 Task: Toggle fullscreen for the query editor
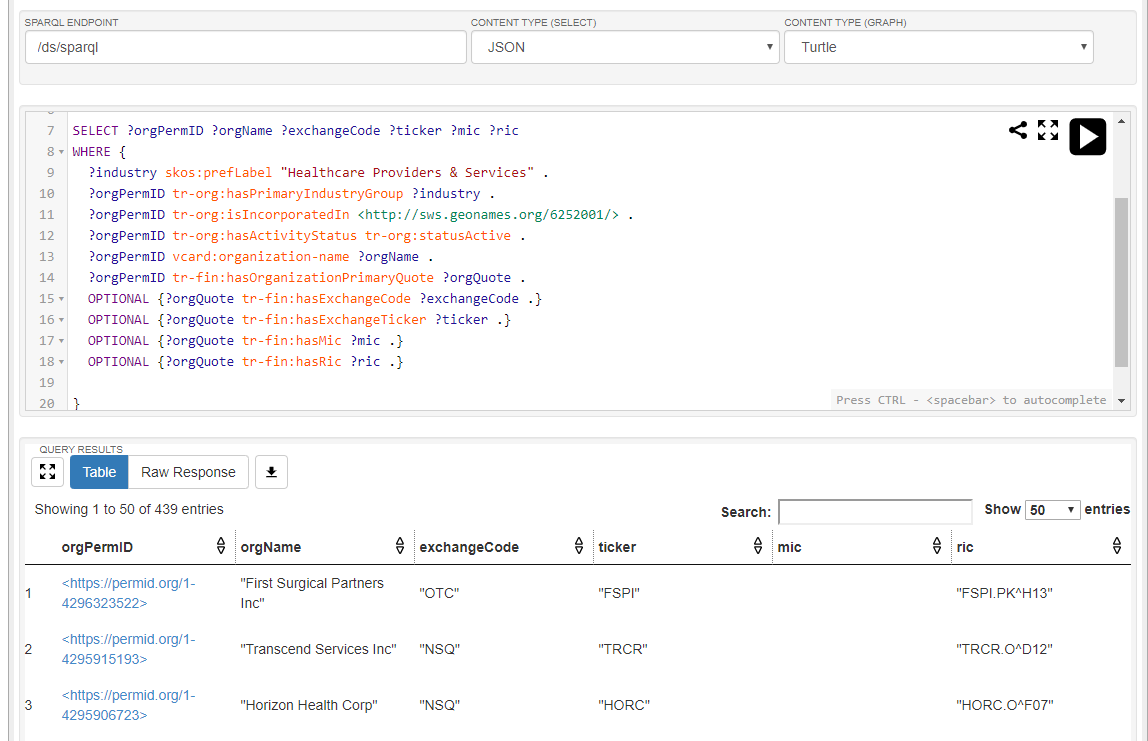click(1048, 130)
